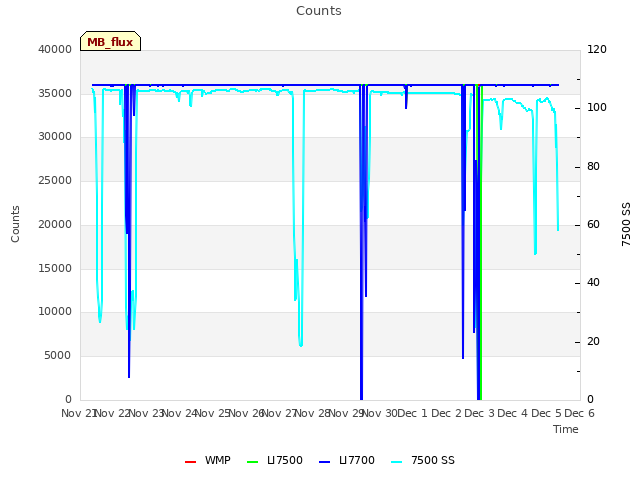Click the cyan 7500 SS legend swatch
Screen dimensions: 640x480
(397, 462)
